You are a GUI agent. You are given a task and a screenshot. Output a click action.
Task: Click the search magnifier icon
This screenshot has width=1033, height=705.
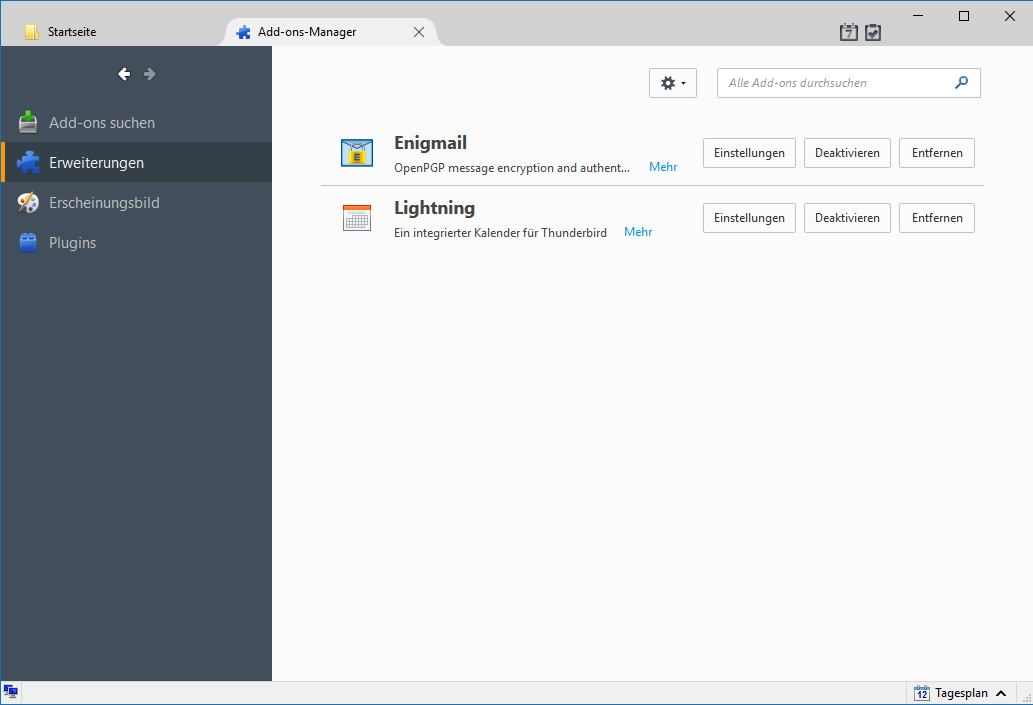pos(962,82)
